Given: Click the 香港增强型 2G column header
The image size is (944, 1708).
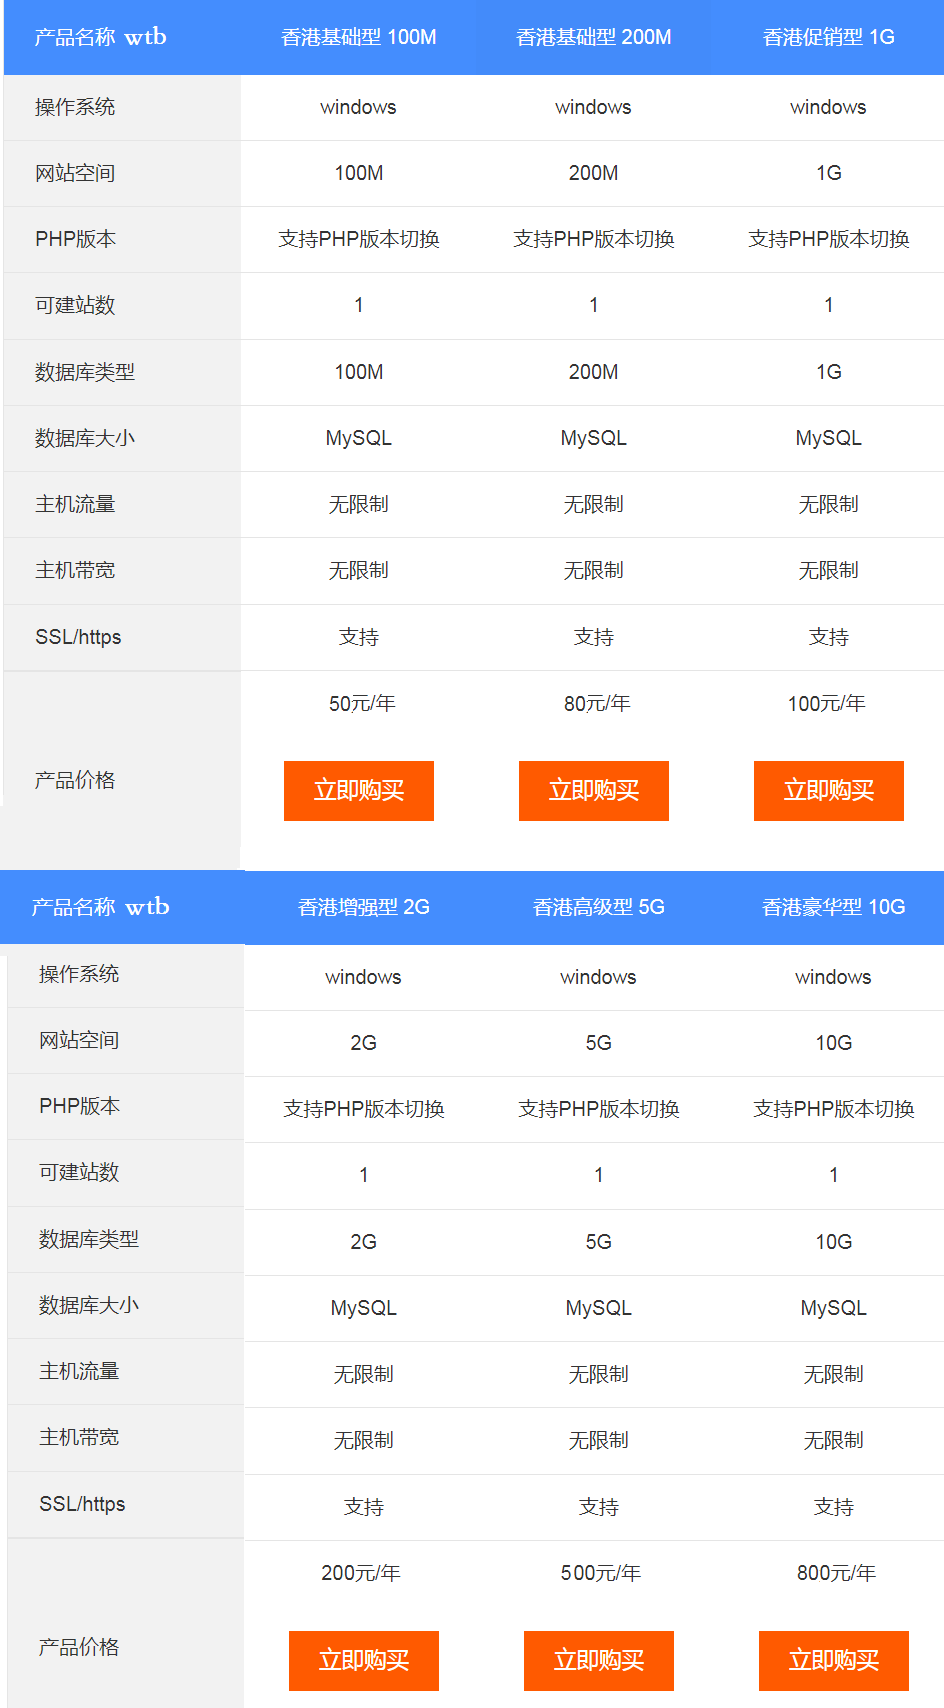Looking at the screenshot, I should (x=363, y=908).
